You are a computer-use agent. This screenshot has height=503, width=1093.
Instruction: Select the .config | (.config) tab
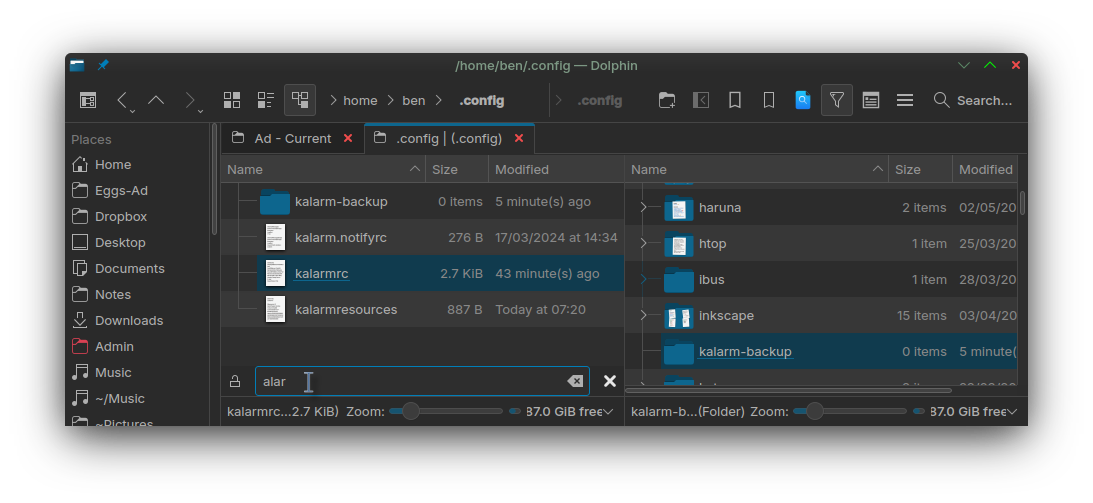pos(449,139)
